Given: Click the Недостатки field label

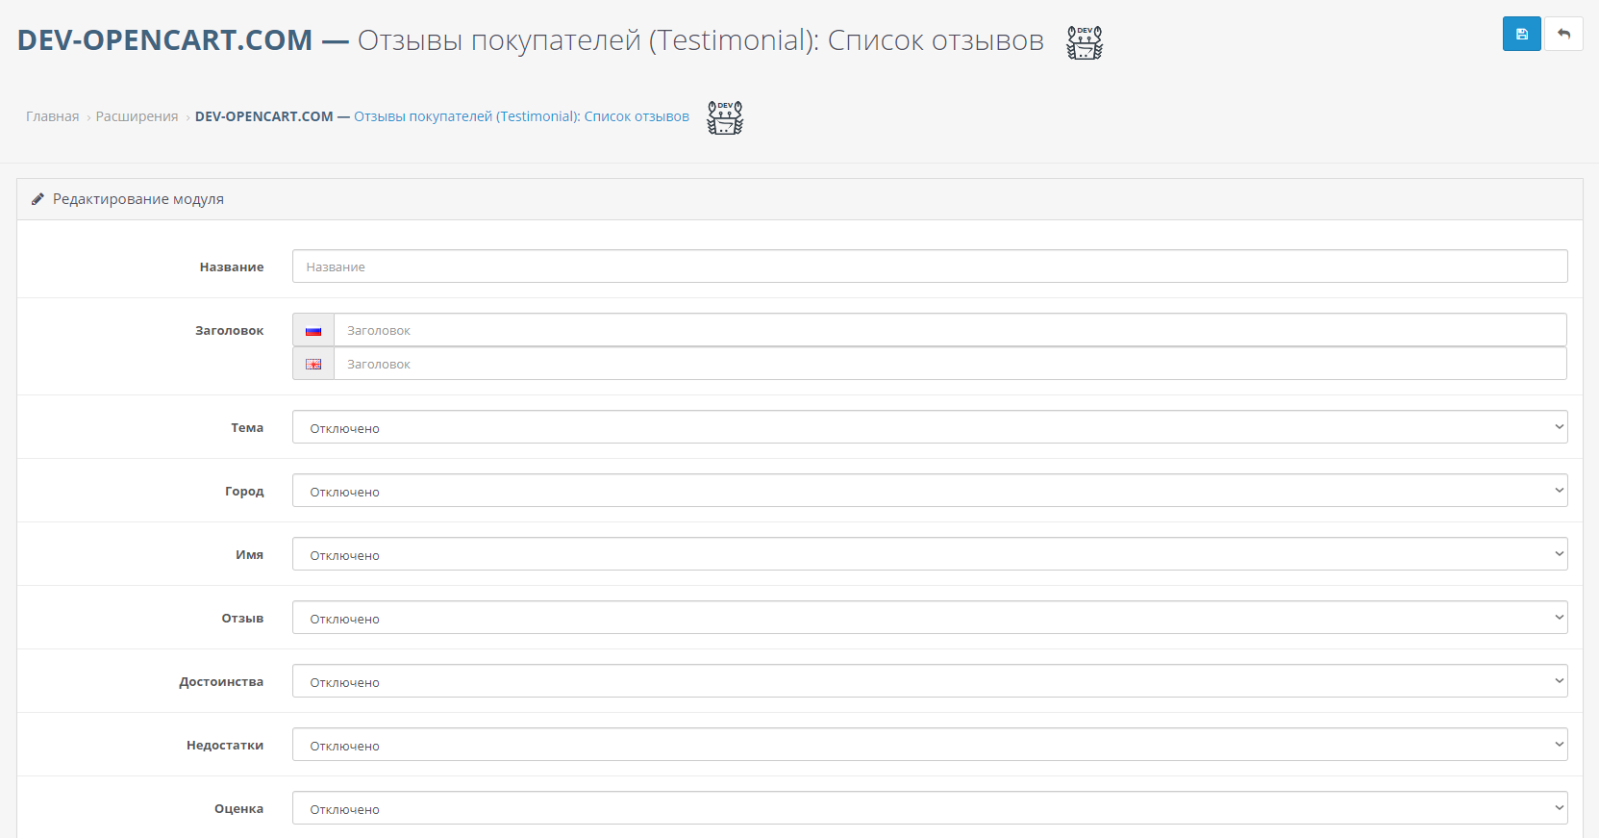Looking at the screenshot, I should tap(225, 745).
